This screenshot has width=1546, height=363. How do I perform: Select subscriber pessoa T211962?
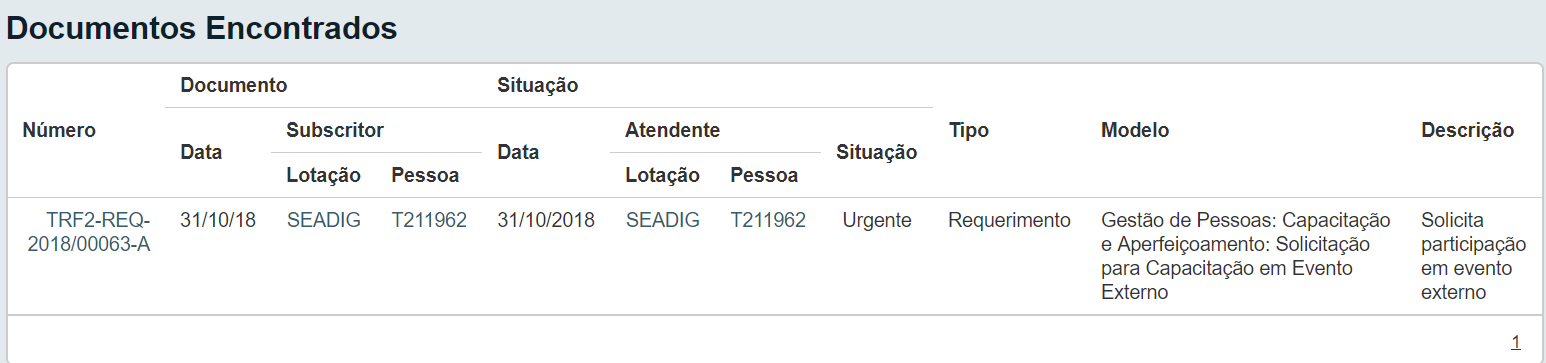[x=429, y=220]
